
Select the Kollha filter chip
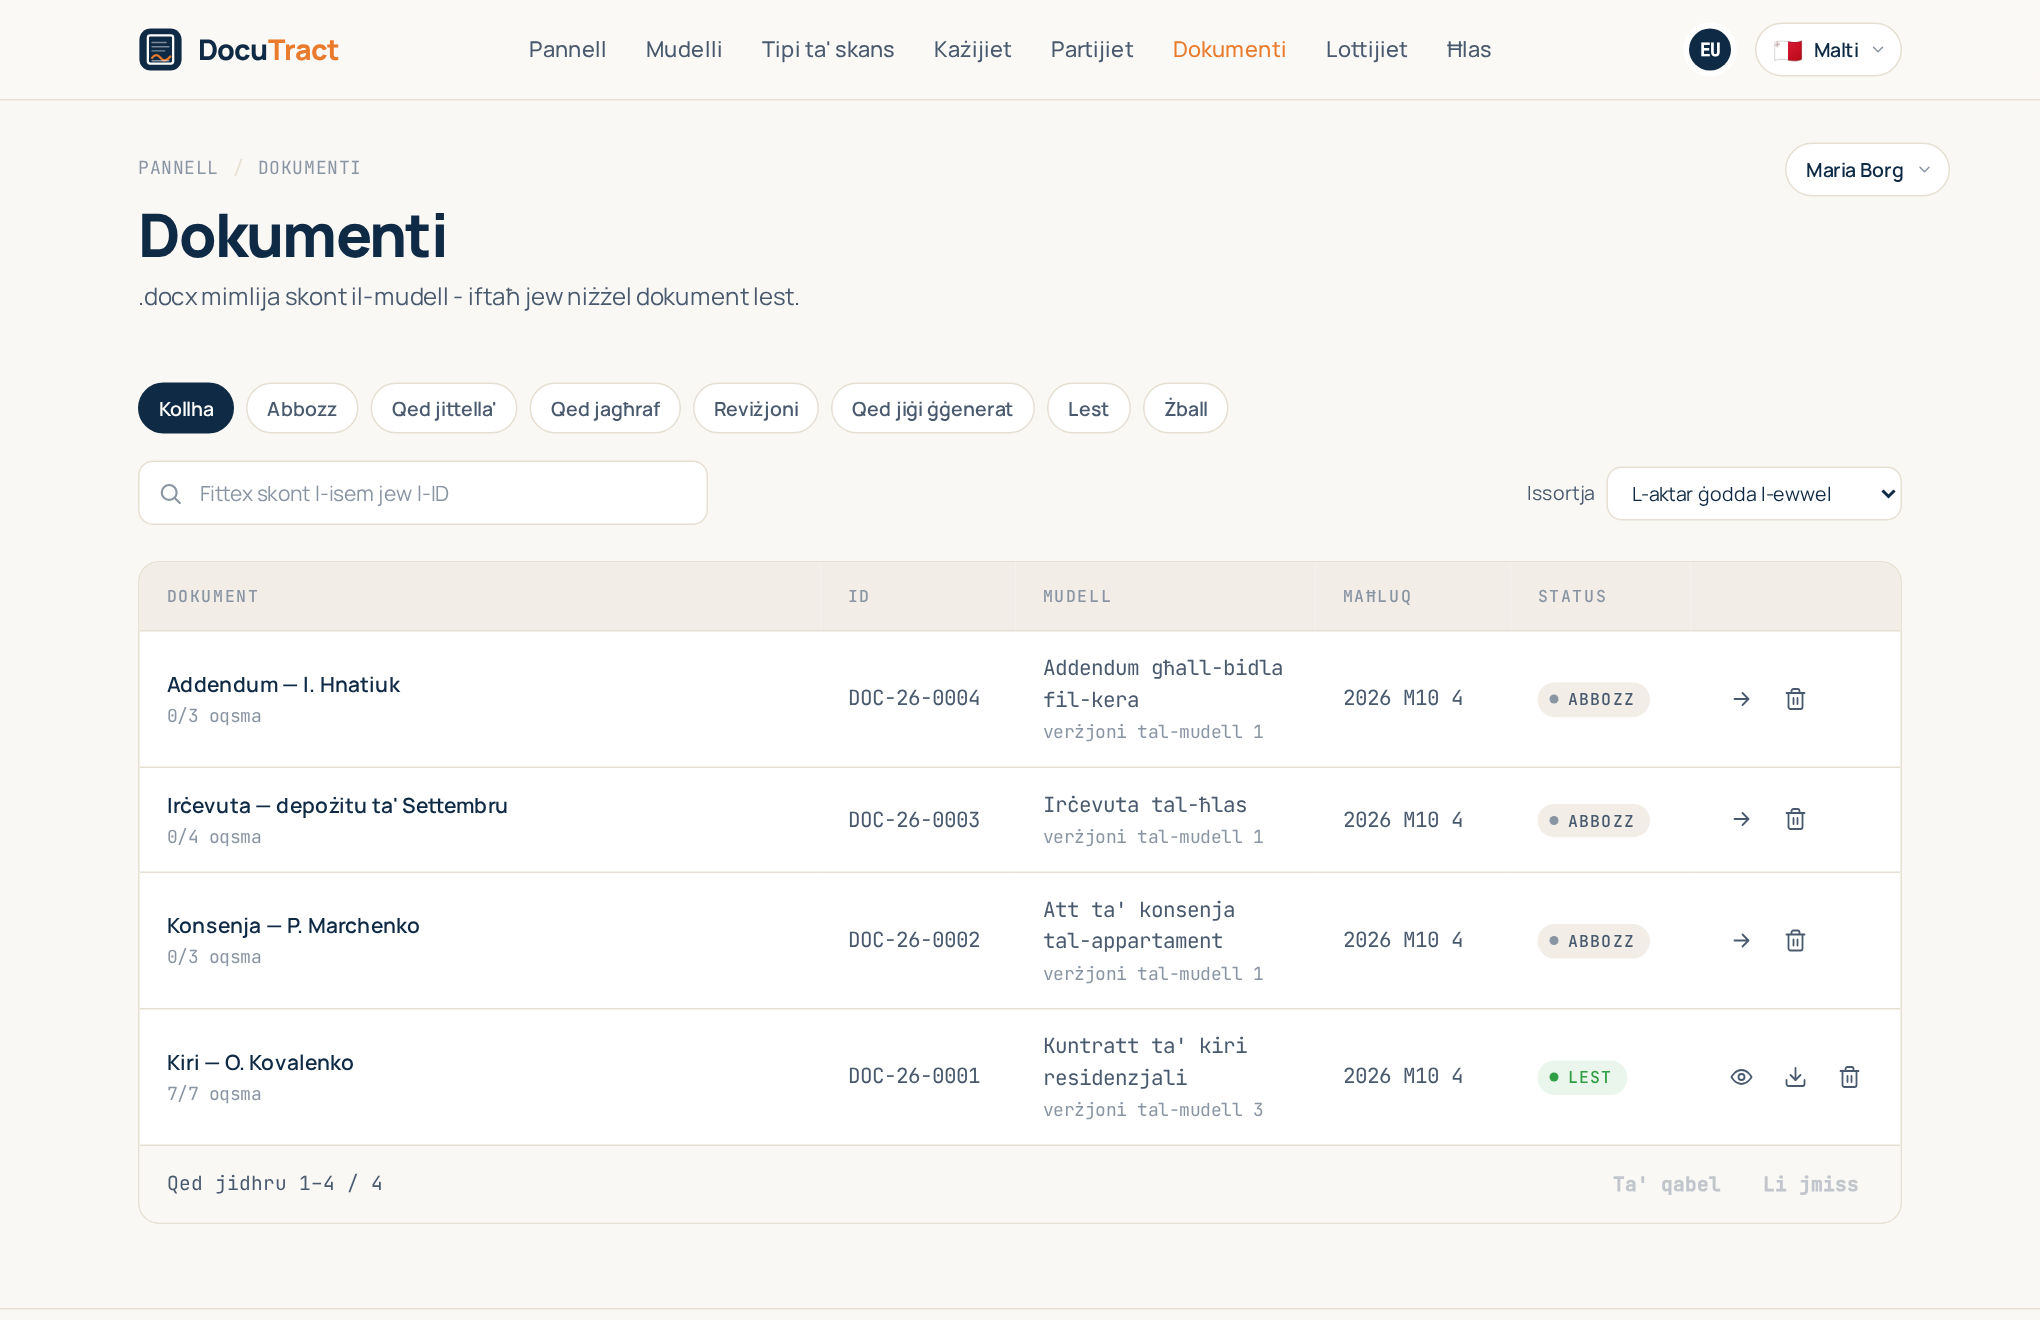pyautogui.click(x=186, y=409)
